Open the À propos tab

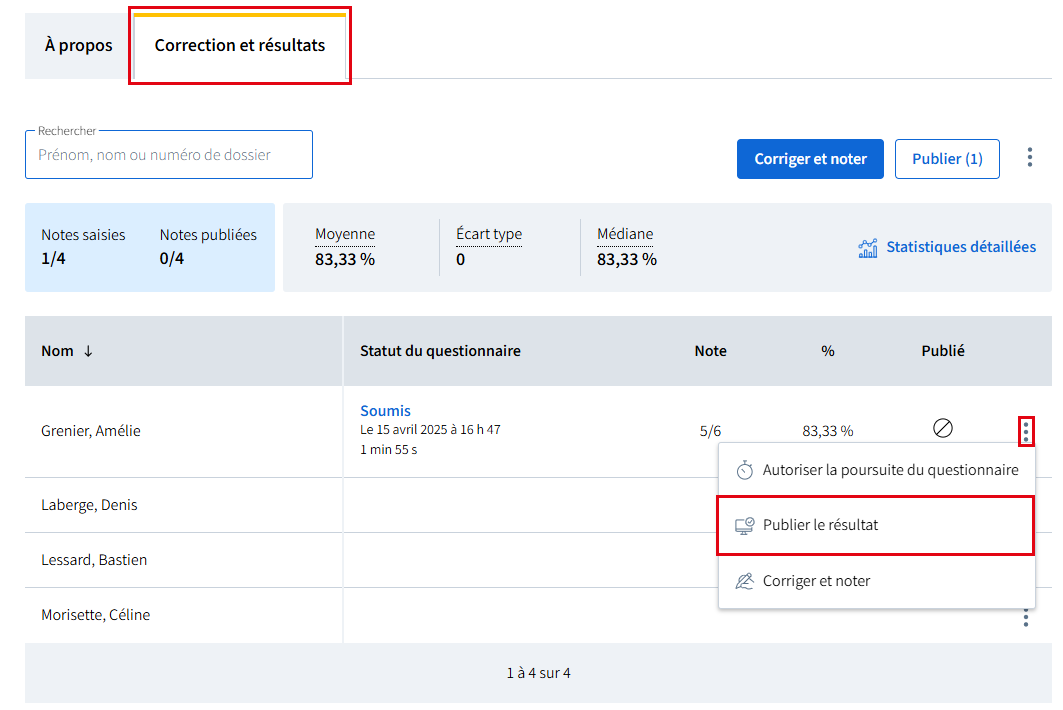coord(79,46)
